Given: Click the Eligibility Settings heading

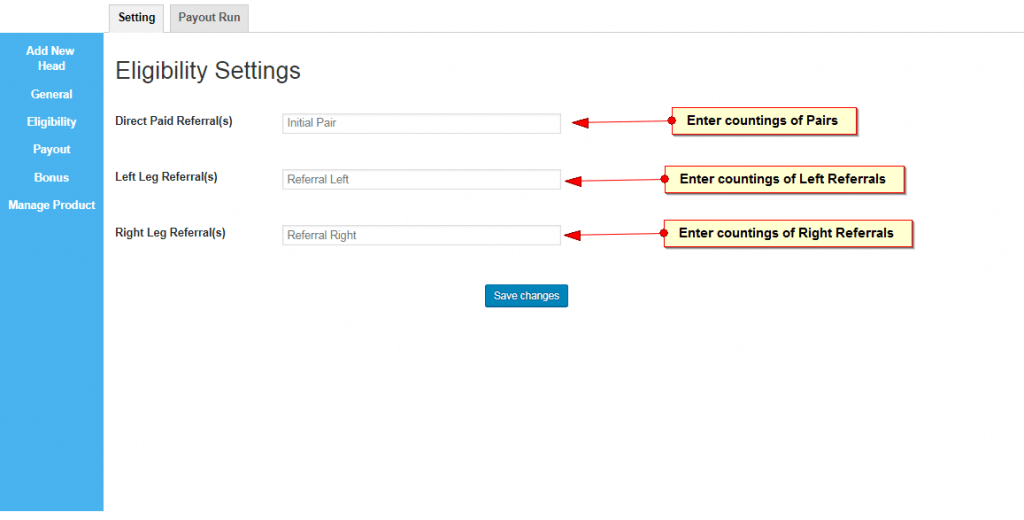Looking at the screenshot, I should click(x=208, y=71).
